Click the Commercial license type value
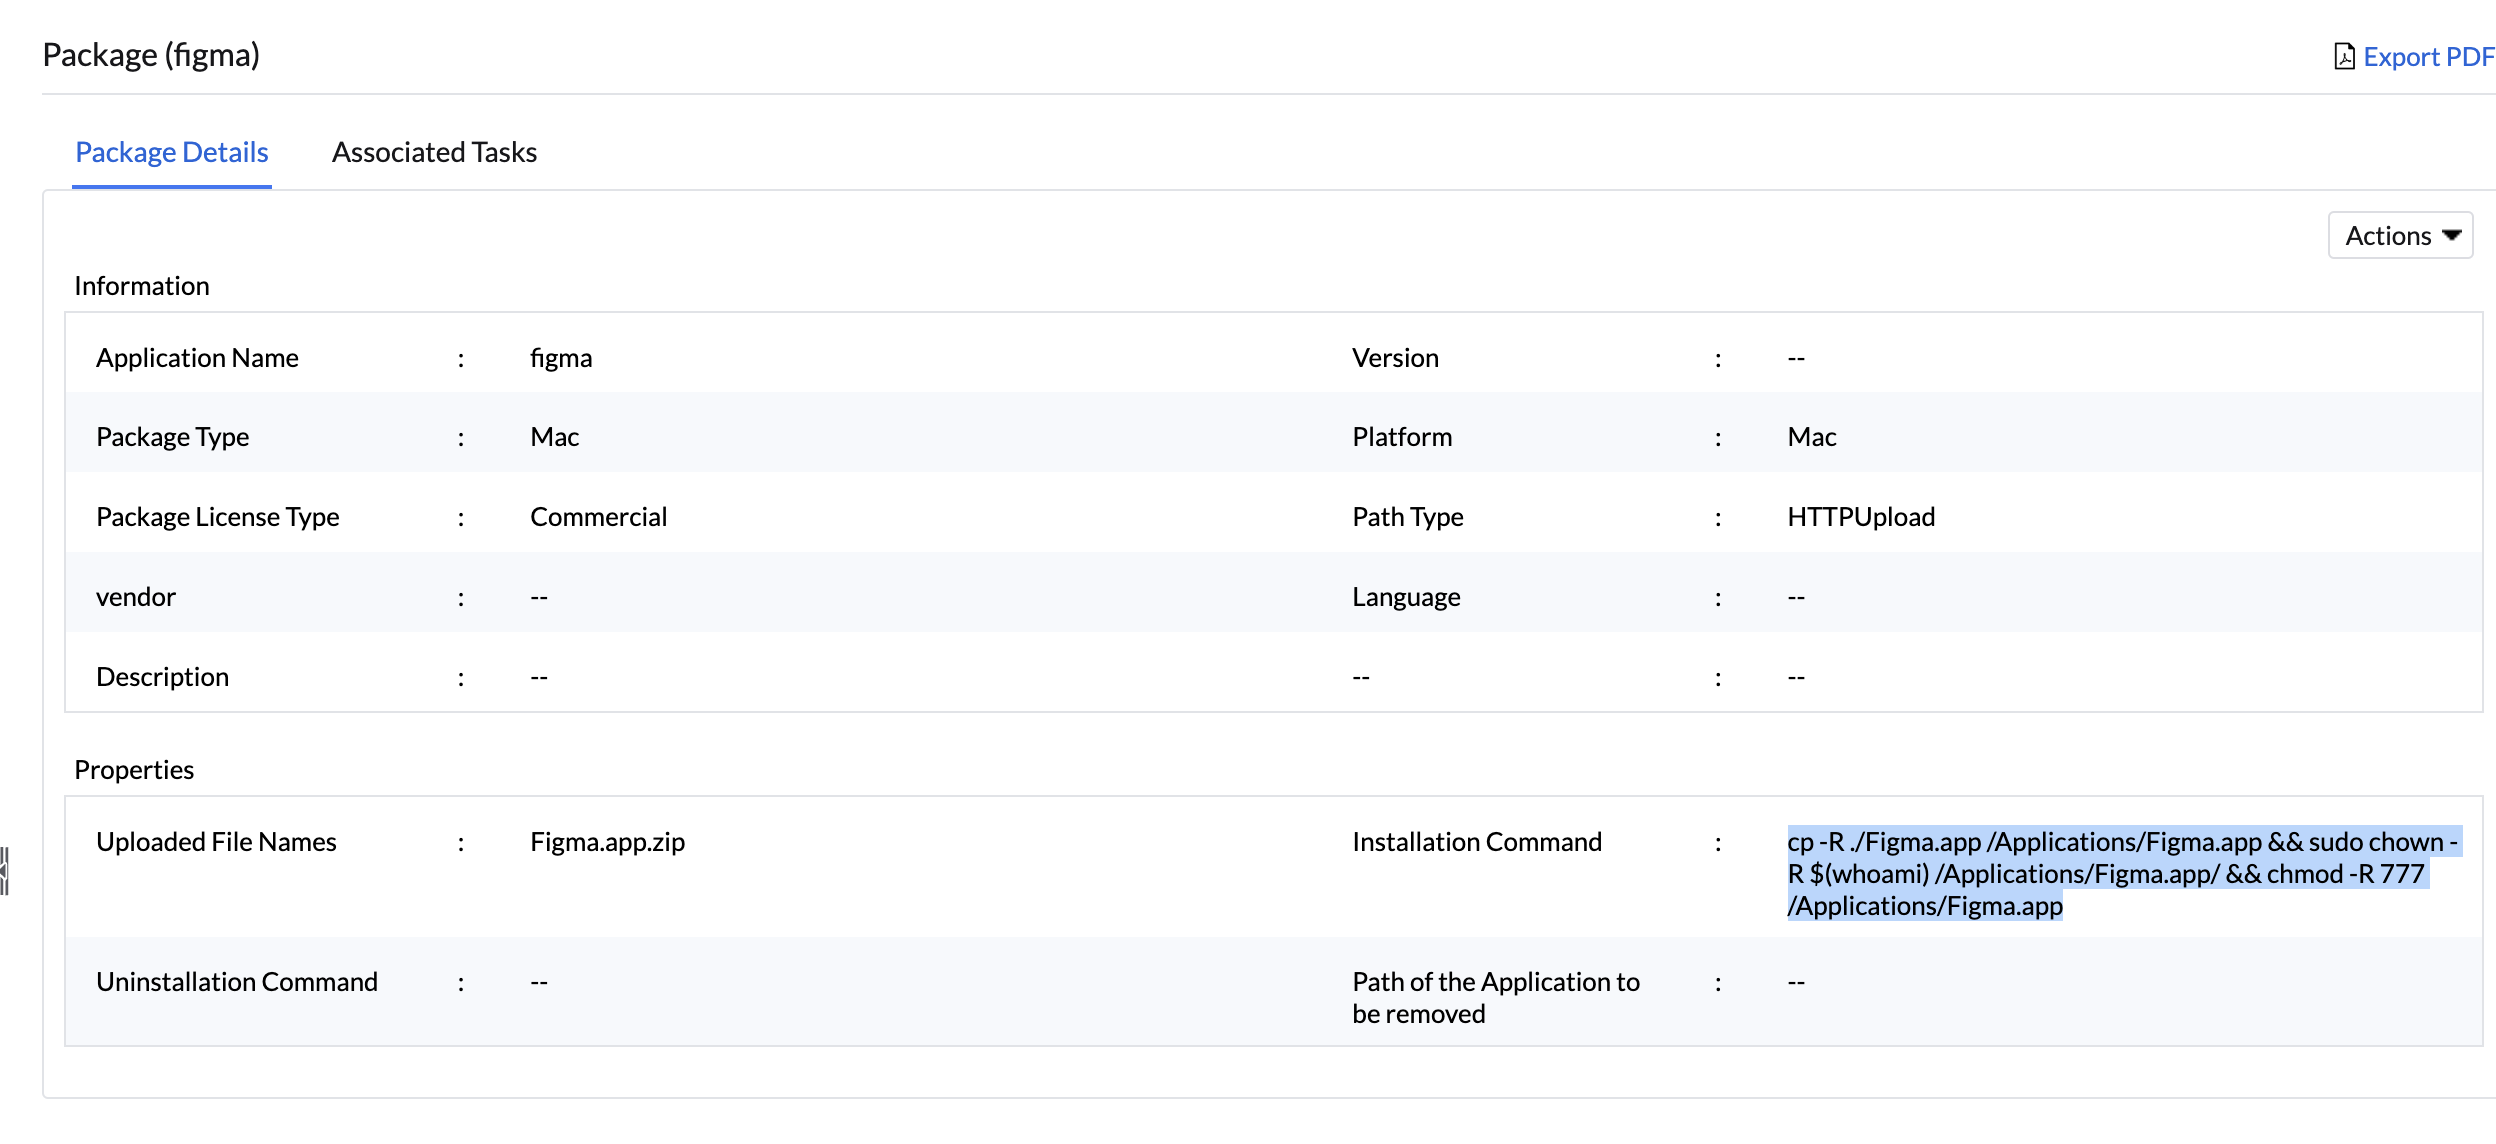This screenshot has height=1144, width=2496. click(598, 517)
